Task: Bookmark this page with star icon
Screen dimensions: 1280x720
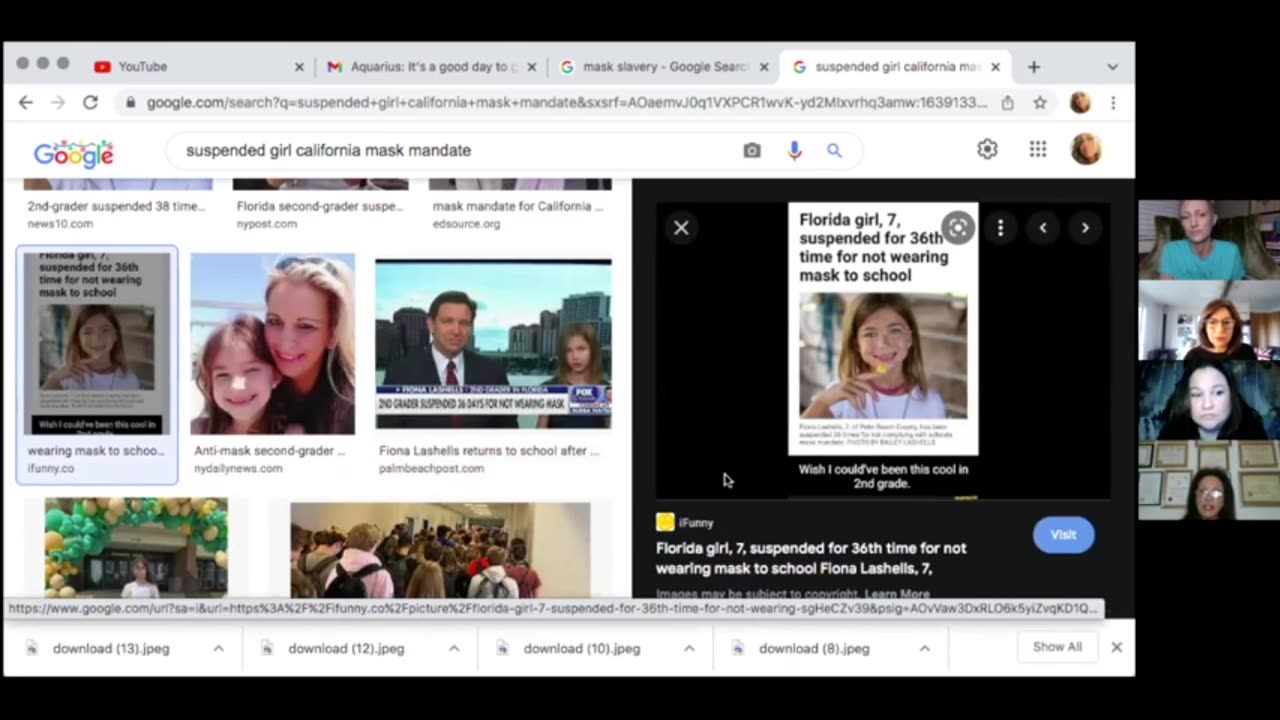Action: click(1040, 102)
